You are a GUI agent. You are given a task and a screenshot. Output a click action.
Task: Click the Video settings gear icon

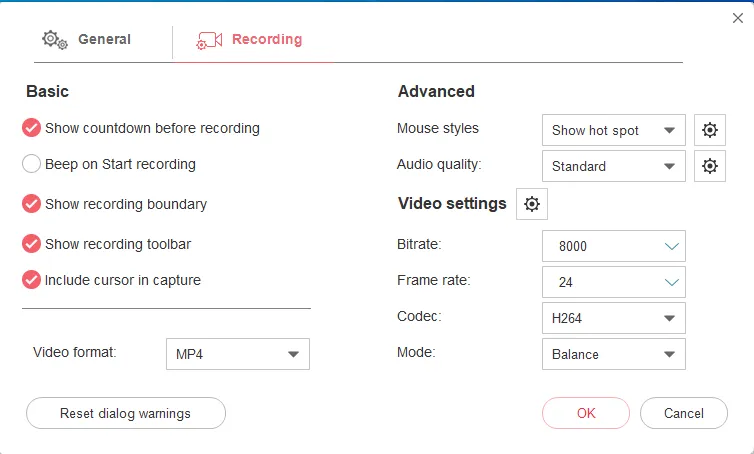[x=532, y=204]
